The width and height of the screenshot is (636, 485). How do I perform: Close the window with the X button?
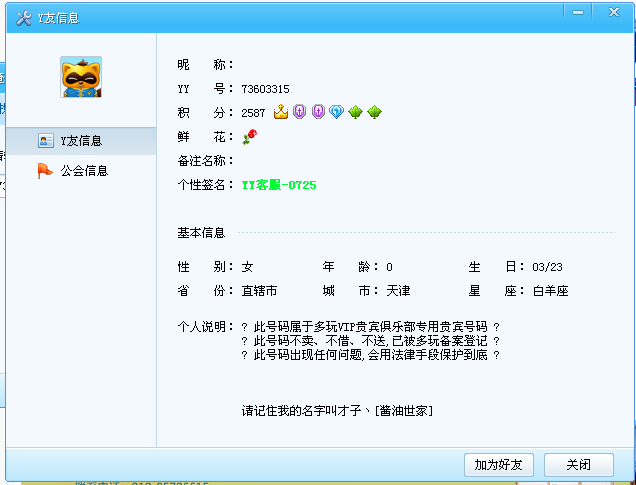(614, 13)
